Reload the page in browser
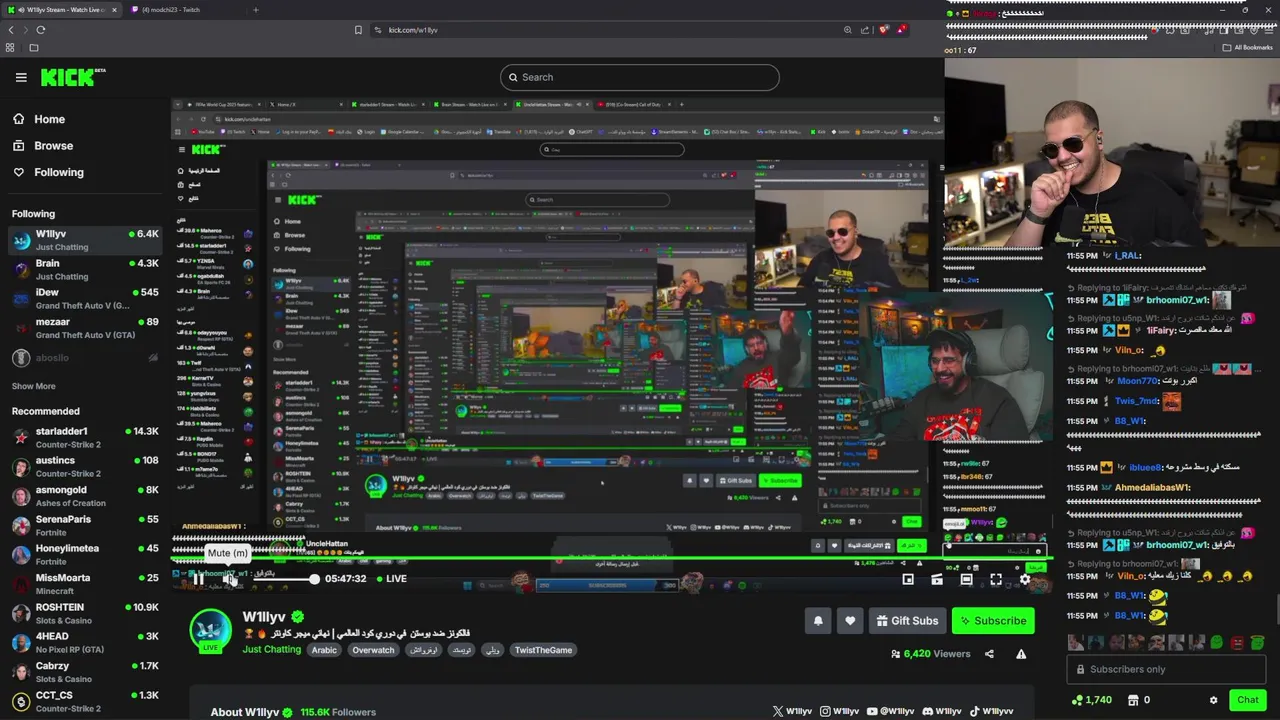This screenshot has width=1280, height=720. (40, 30)
